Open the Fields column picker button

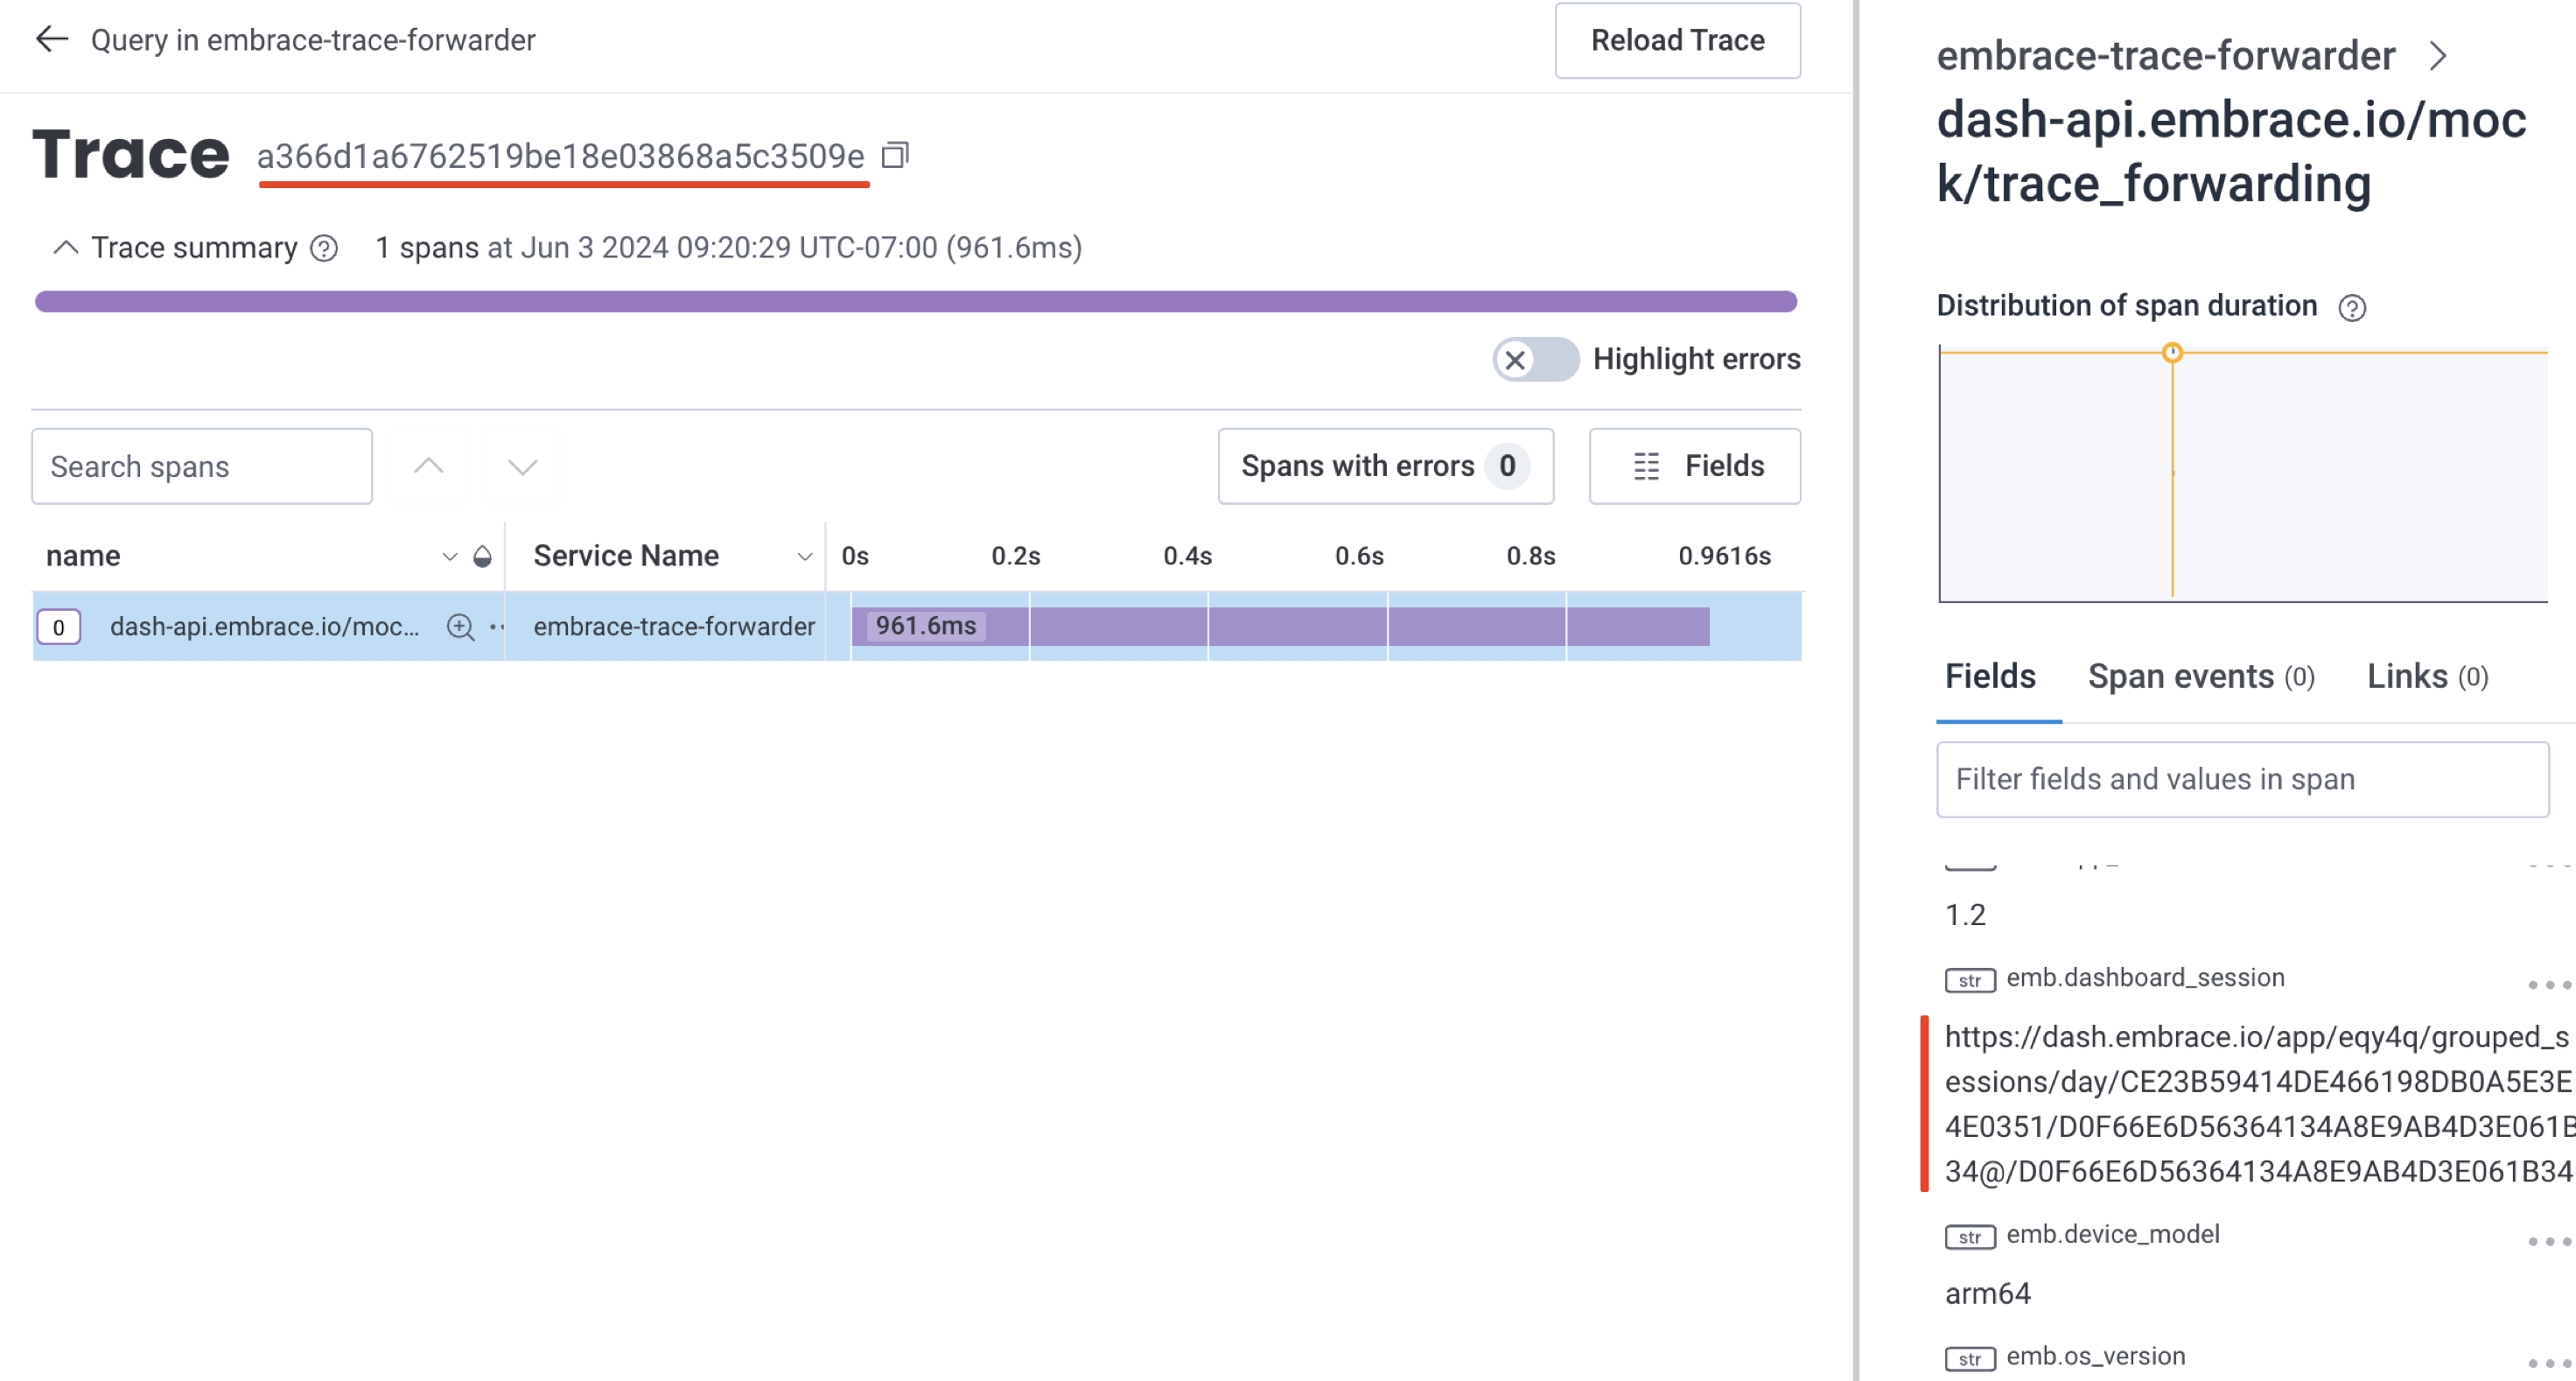(x=1694, y=466)
